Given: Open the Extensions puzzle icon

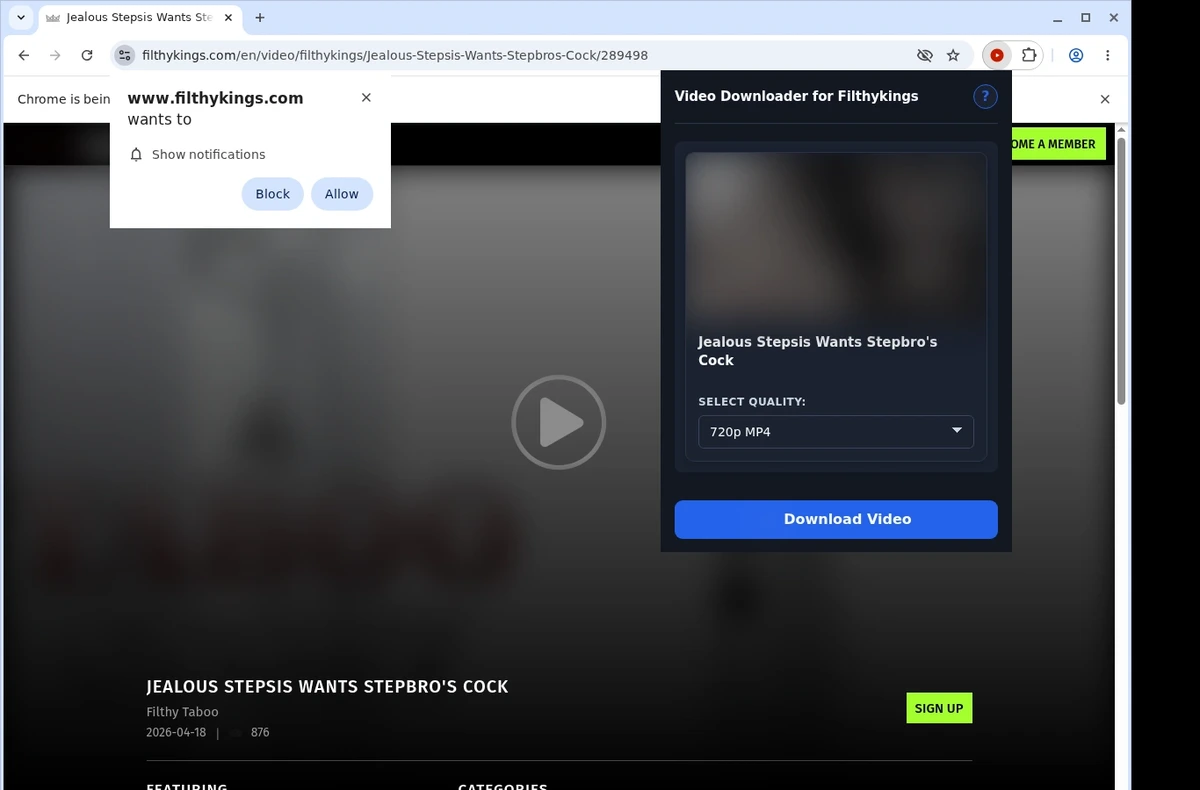Looking at the screenshot, I should click(x=1029, y=56).
